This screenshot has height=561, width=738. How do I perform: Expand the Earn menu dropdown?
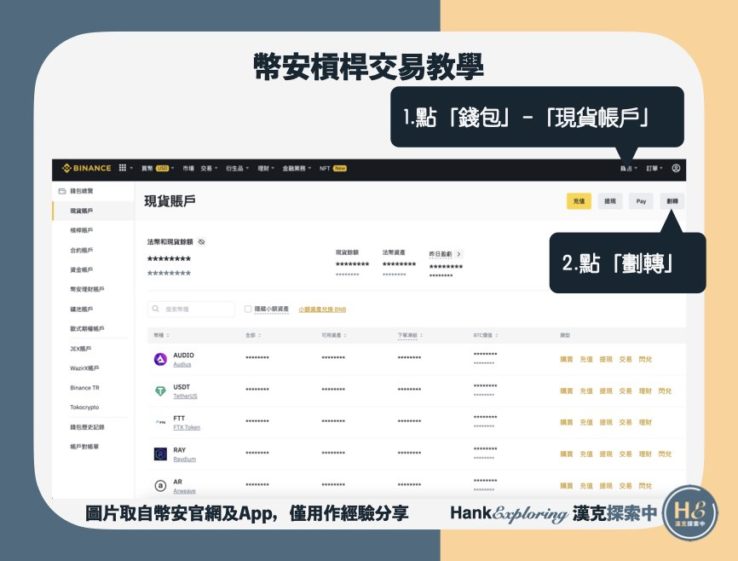coord(265,168)
